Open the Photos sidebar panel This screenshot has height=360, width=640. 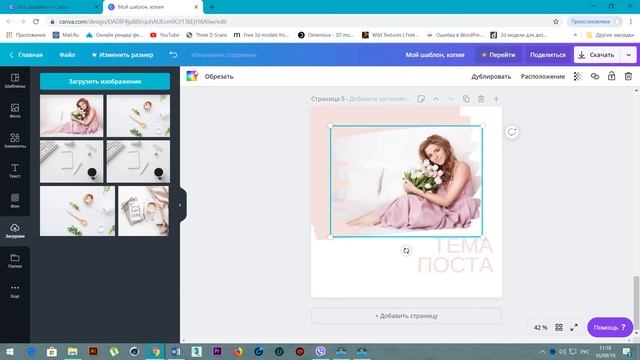[15, 110]
